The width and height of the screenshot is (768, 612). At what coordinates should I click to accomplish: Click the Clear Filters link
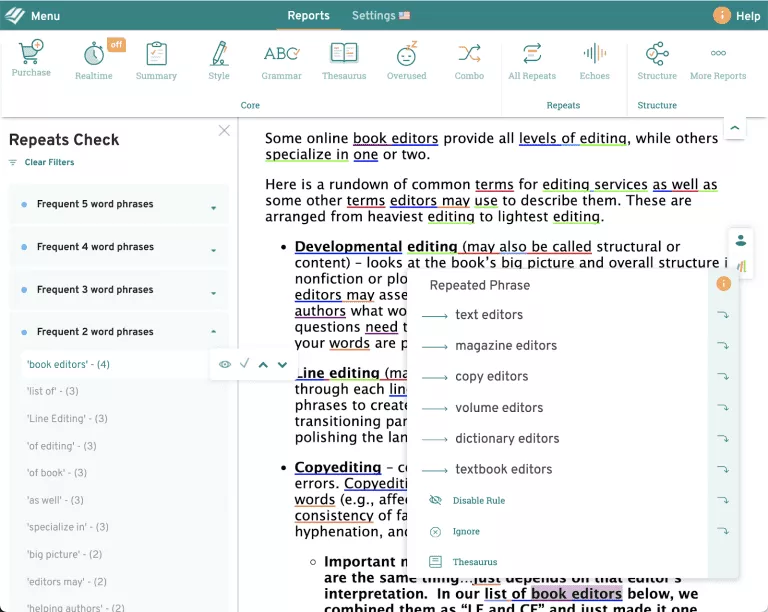click(49, 162)
